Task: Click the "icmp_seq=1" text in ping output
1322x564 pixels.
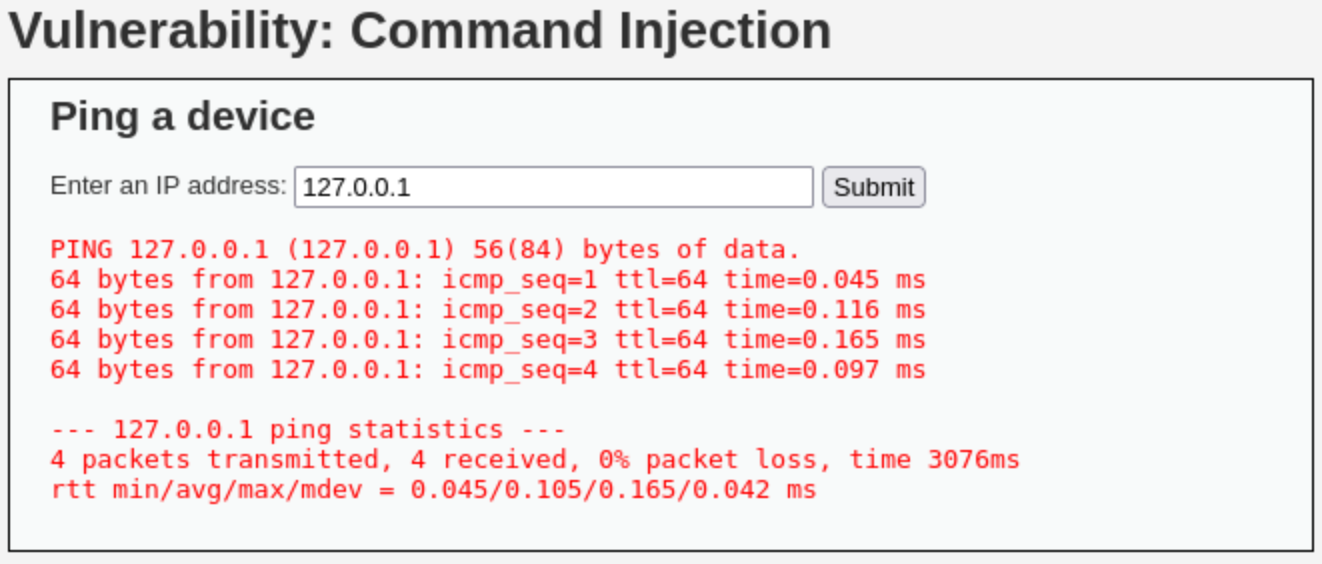Action: tap(521, 280)
